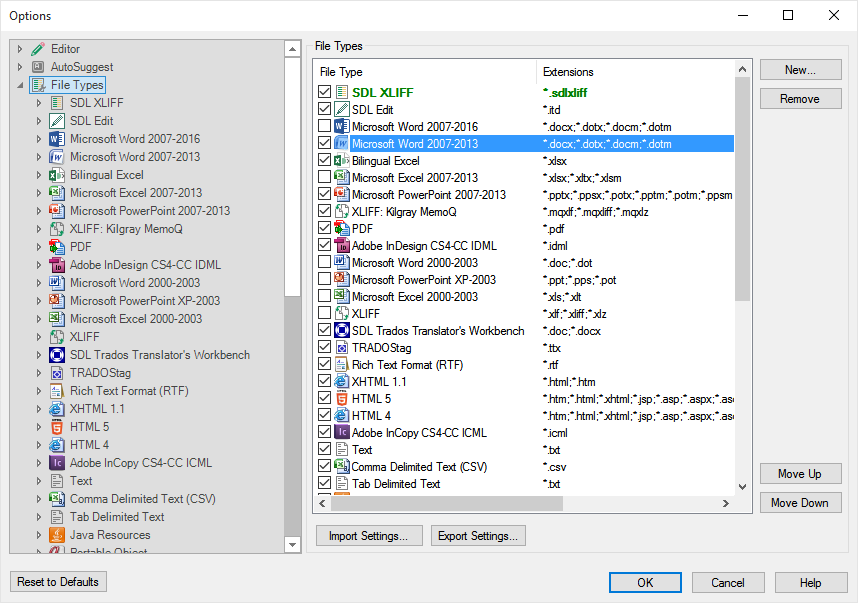Expand the Editor tree node

pos(20,49)
